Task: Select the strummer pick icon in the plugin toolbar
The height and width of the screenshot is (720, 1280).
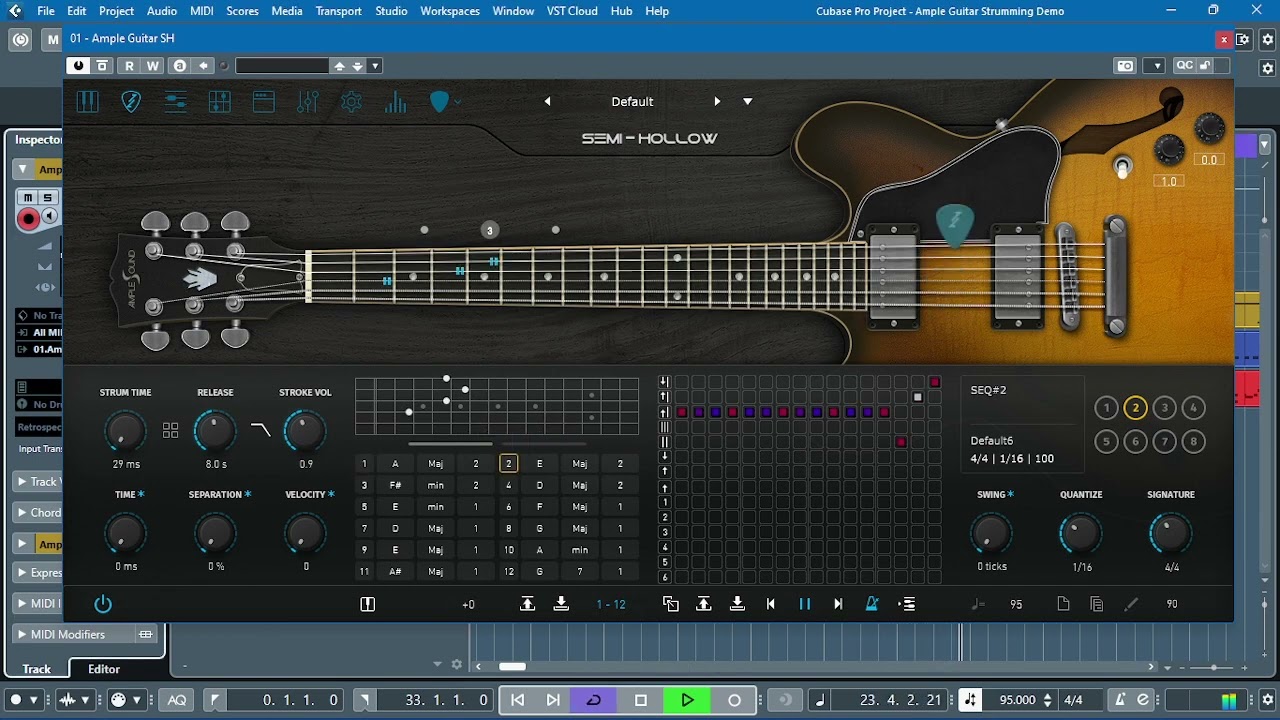Action: coord(131,101)
